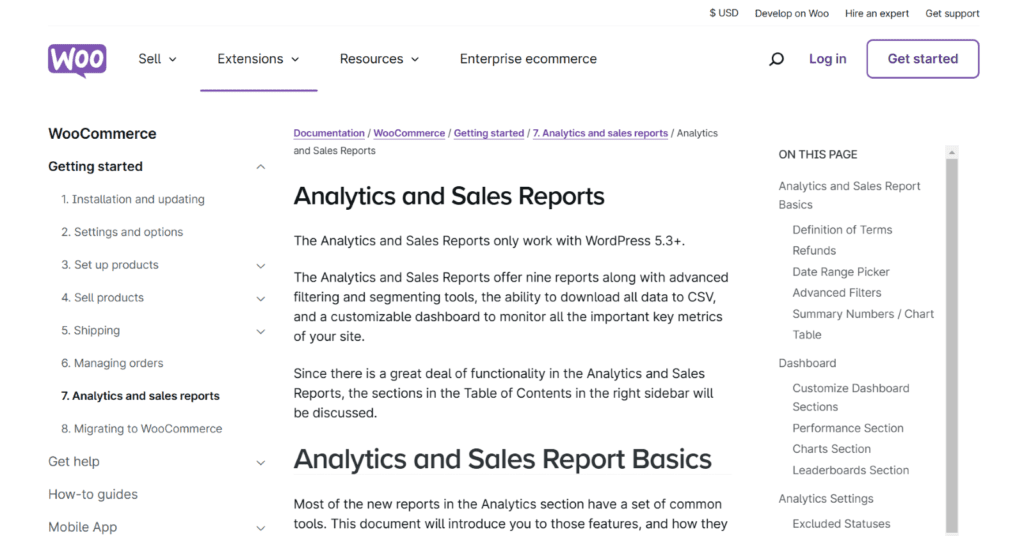Click the Get started button

pyautogui.click(x=923, y=59)
